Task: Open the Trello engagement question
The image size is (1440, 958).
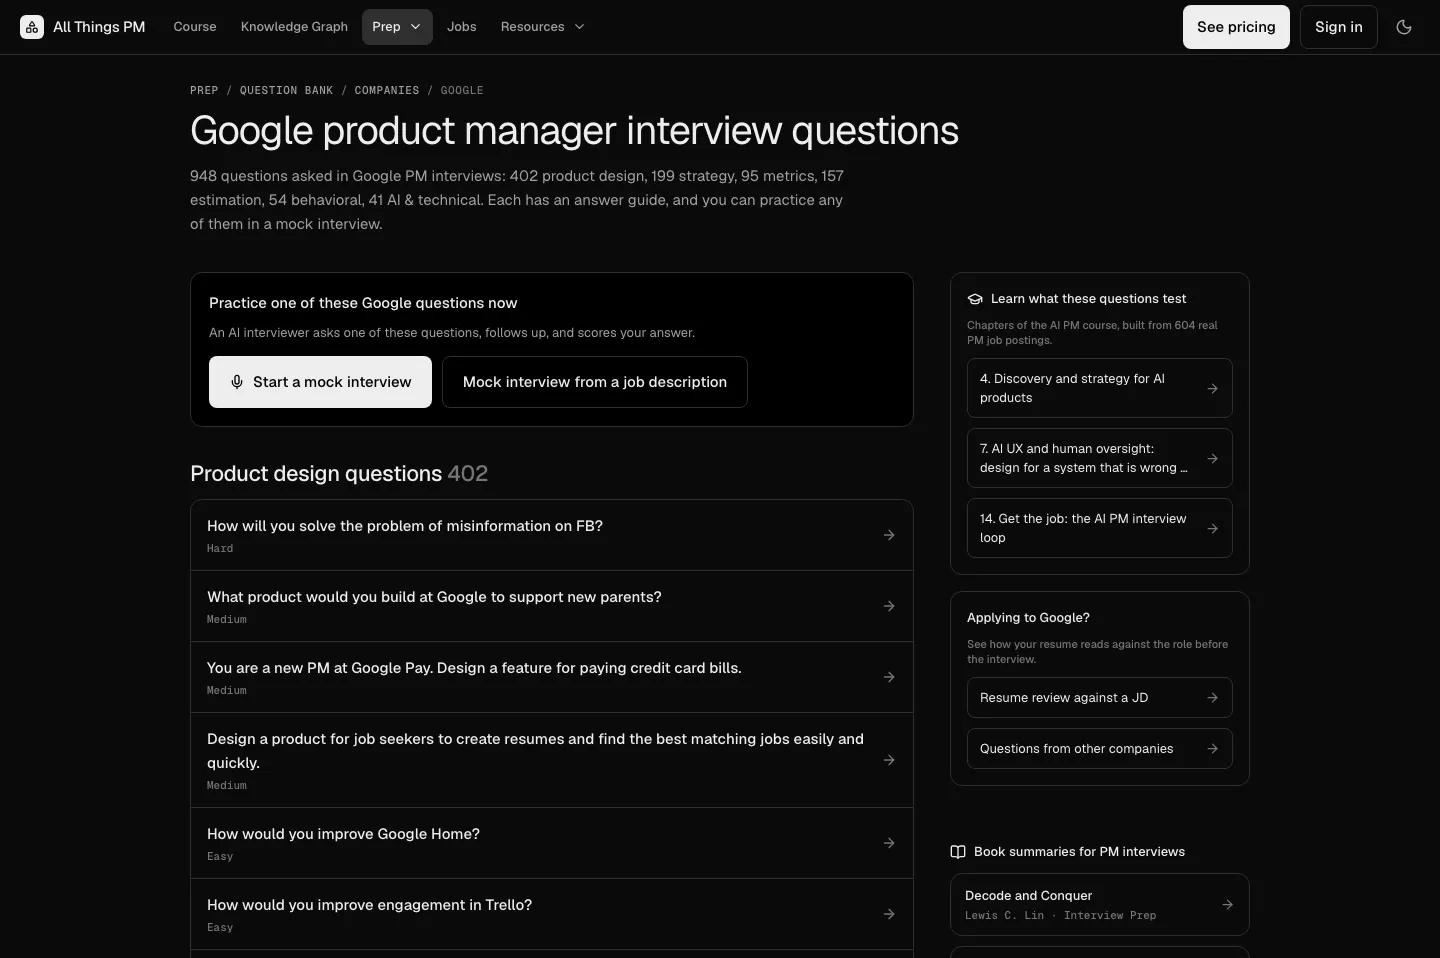Action: tap(552, 914)
